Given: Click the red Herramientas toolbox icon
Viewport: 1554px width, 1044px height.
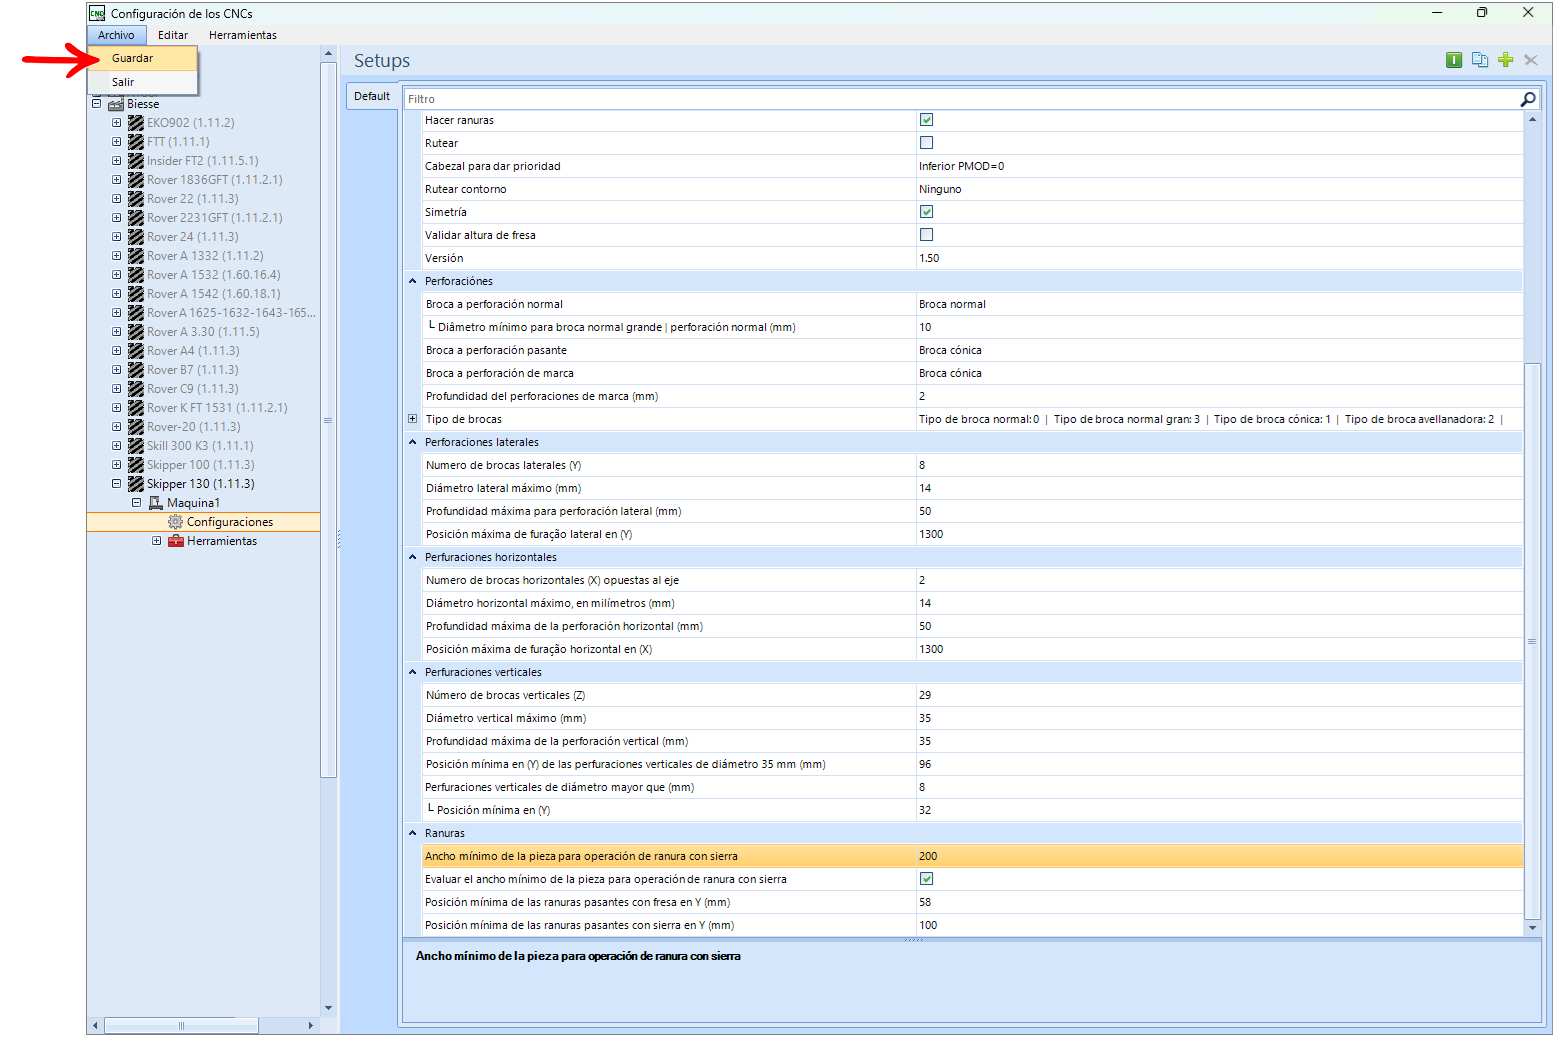Looking at the screenshot, I should tap(176, 541).
